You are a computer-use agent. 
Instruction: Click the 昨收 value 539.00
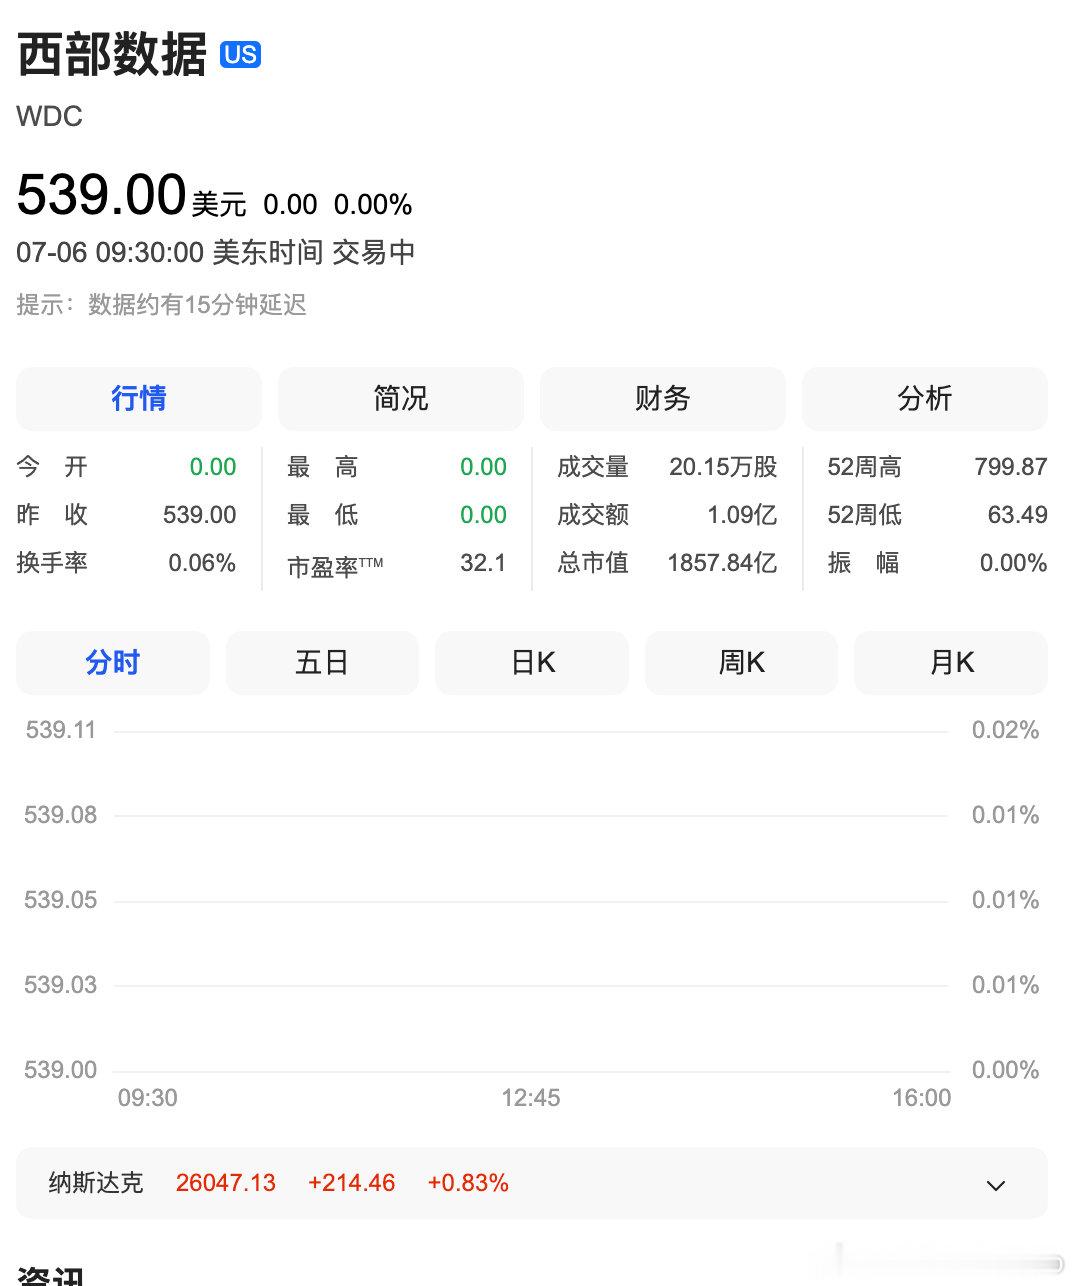click(x=200, y=515)
